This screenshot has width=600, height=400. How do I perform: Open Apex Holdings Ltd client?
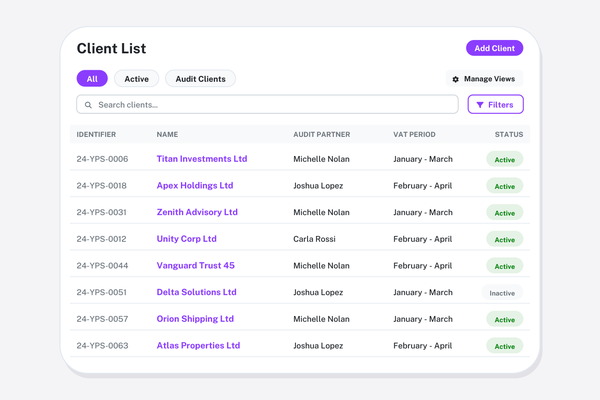click(195, 186)
